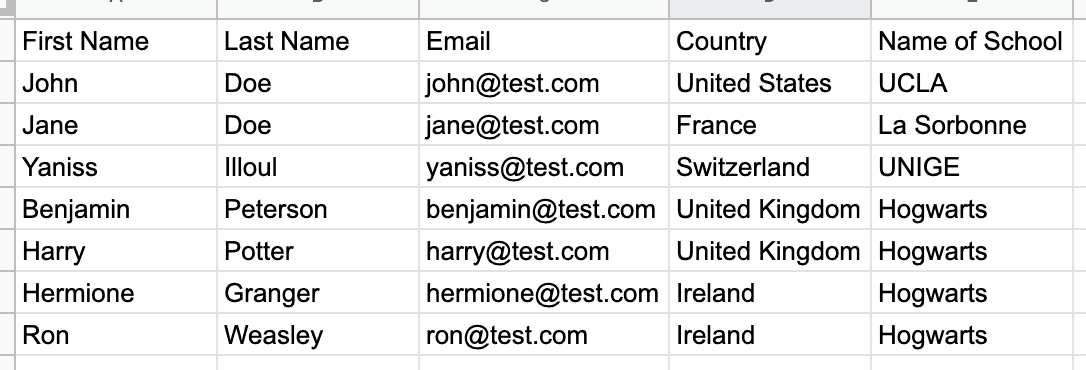Select the benjamin@test.com cell
This screenshot has height=370, width=1086.
coord(544,209)
